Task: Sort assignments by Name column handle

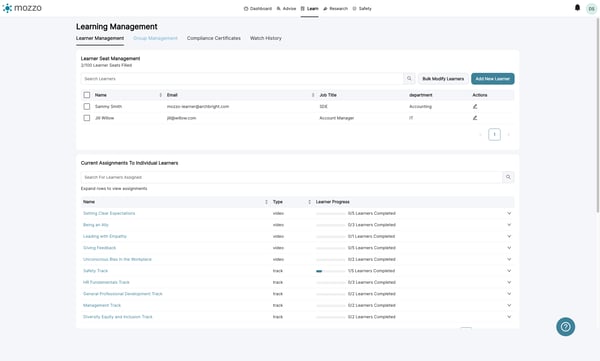Action: tap(266, 202)
